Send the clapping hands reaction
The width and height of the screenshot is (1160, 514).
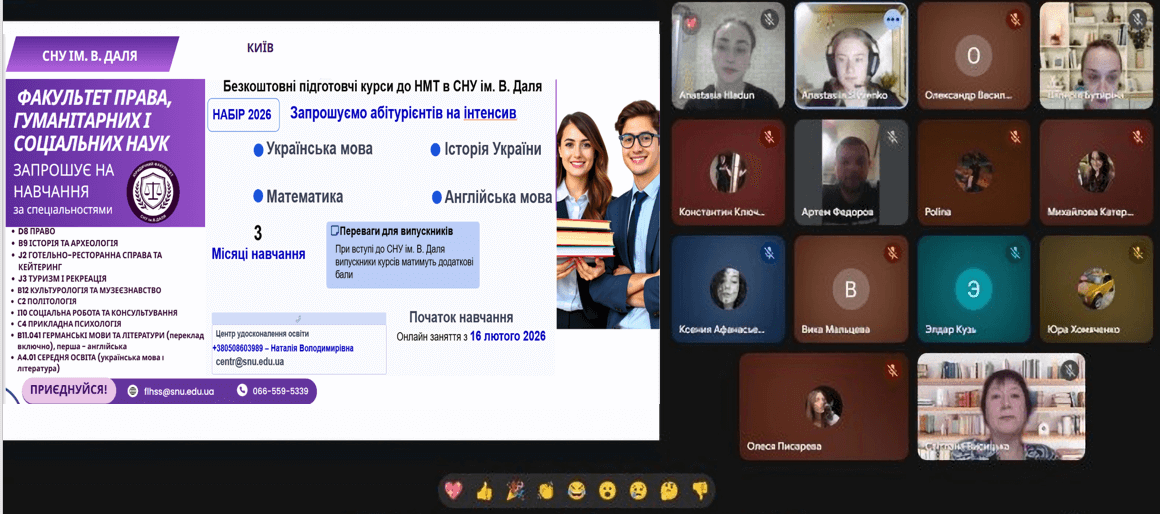[x=546, y=490]
